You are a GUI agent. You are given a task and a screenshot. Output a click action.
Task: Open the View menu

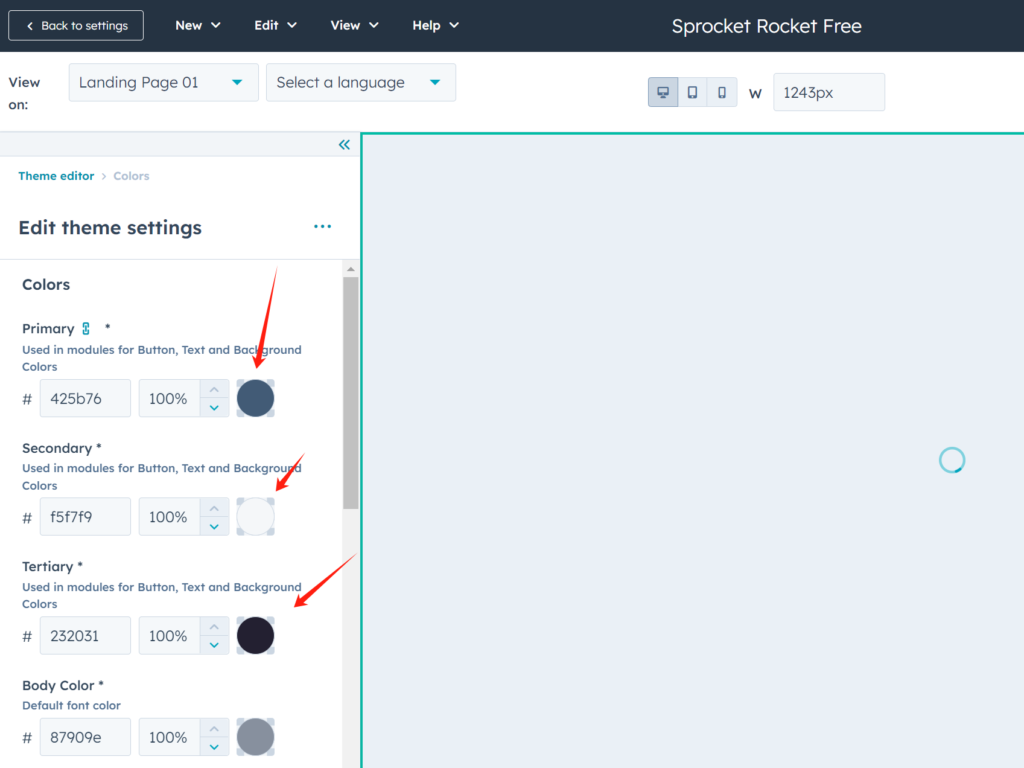[x=354, y=25]
